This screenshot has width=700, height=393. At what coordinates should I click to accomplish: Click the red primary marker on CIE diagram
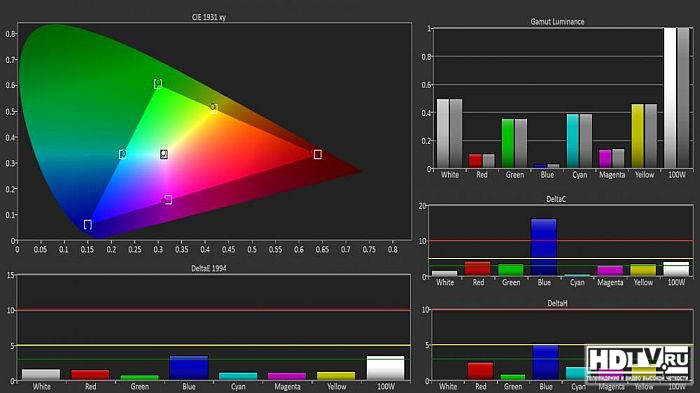(317, 154)
